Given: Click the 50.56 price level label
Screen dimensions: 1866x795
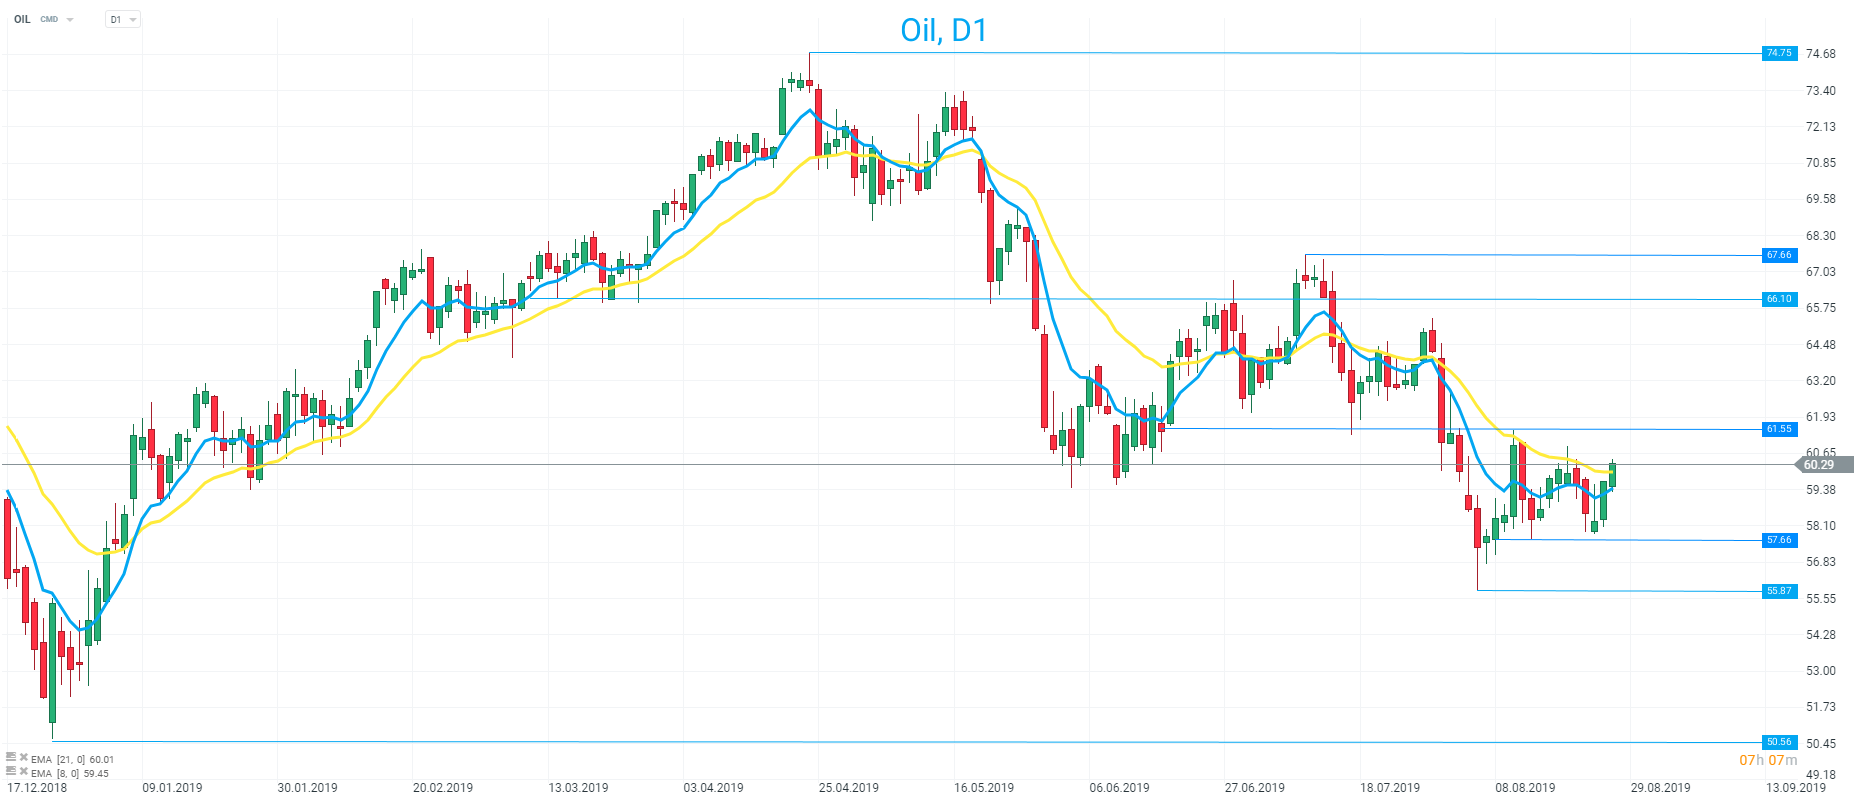Looking at the screenshot, I should click(x=1779, y=742).
